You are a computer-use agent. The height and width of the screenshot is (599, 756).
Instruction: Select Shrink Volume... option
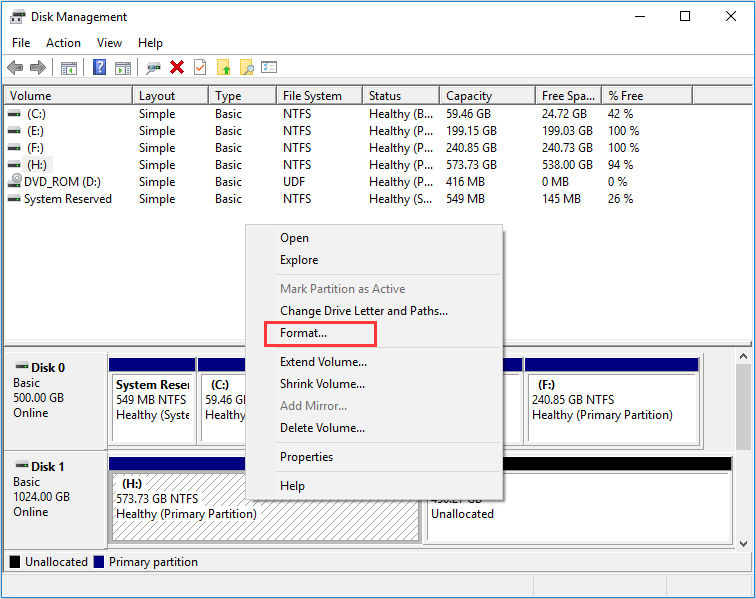click(x=374, y=384)
